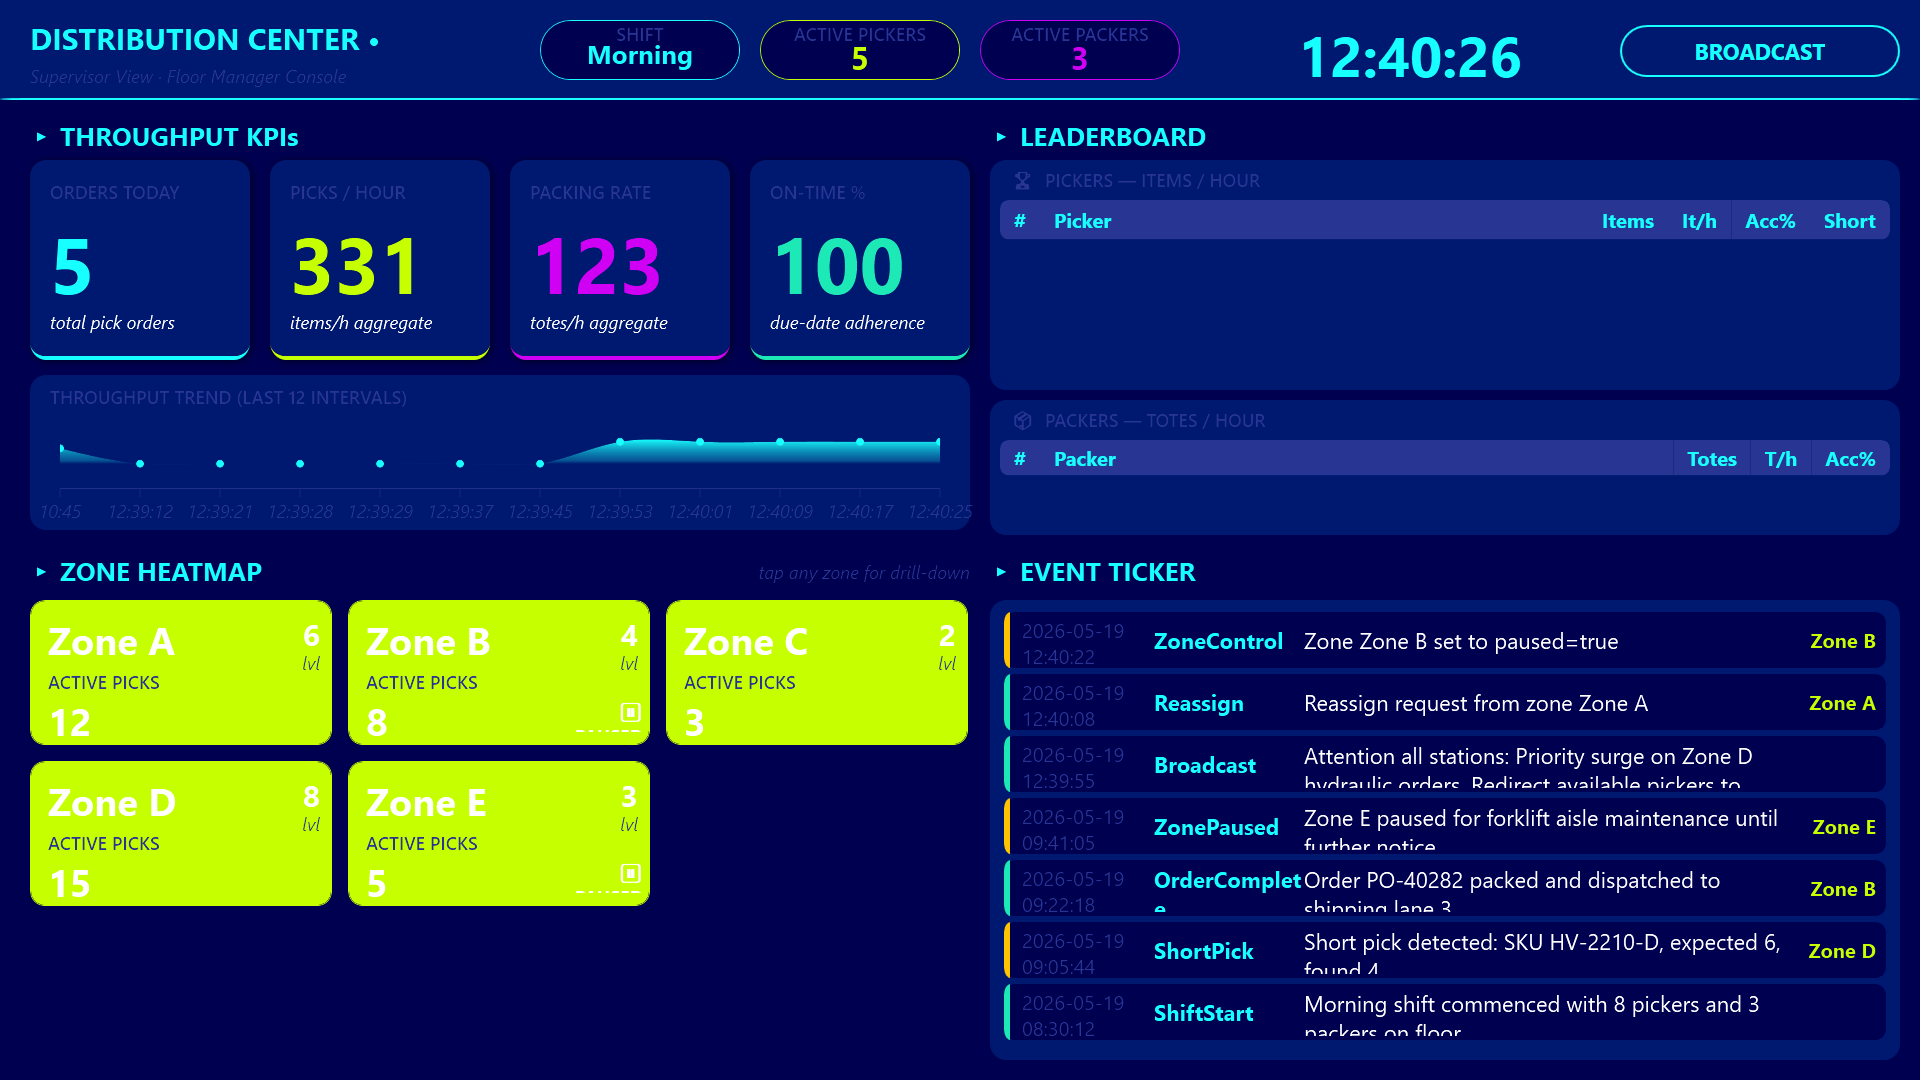Viewport: 1920px width, 1080px height.
Task: Select the ShiftStart event row
Action: tap(1445, 1013)
